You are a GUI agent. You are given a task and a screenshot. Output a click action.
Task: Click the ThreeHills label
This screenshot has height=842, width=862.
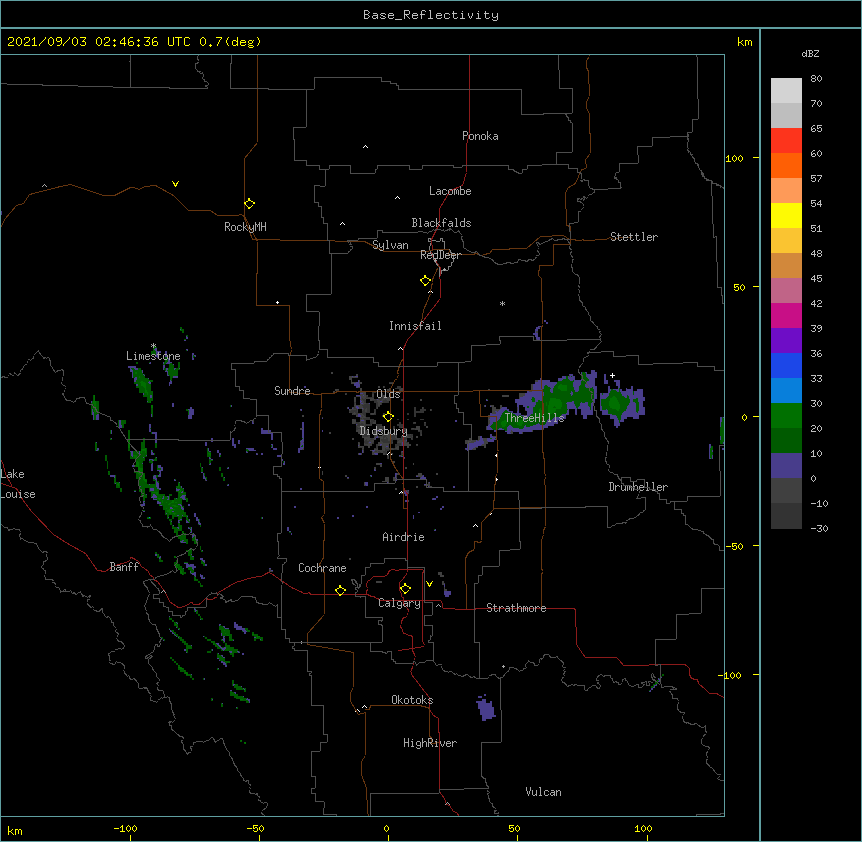coord(534,418)
